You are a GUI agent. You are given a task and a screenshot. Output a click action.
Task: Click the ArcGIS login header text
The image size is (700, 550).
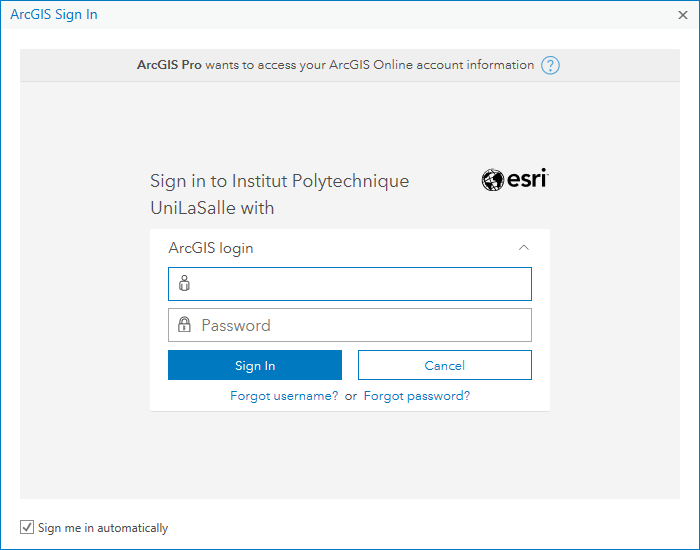tap(211, 248)
